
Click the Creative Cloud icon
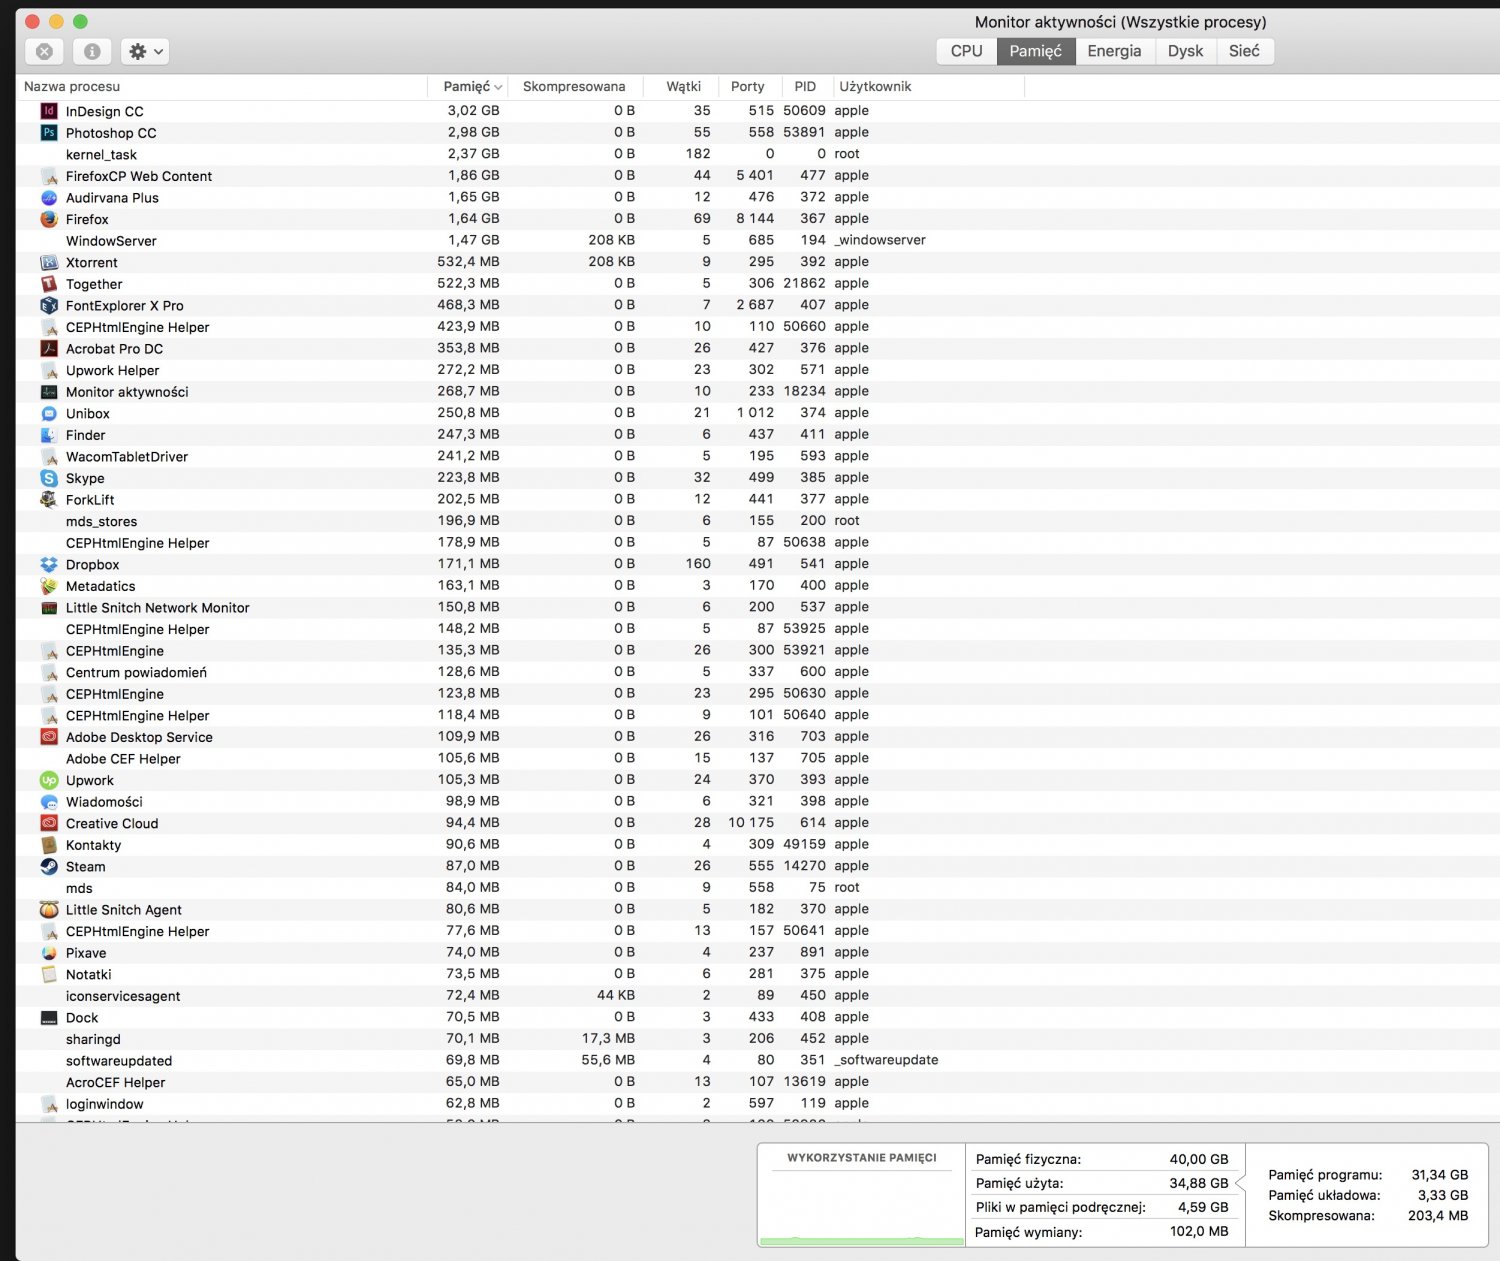49,823
